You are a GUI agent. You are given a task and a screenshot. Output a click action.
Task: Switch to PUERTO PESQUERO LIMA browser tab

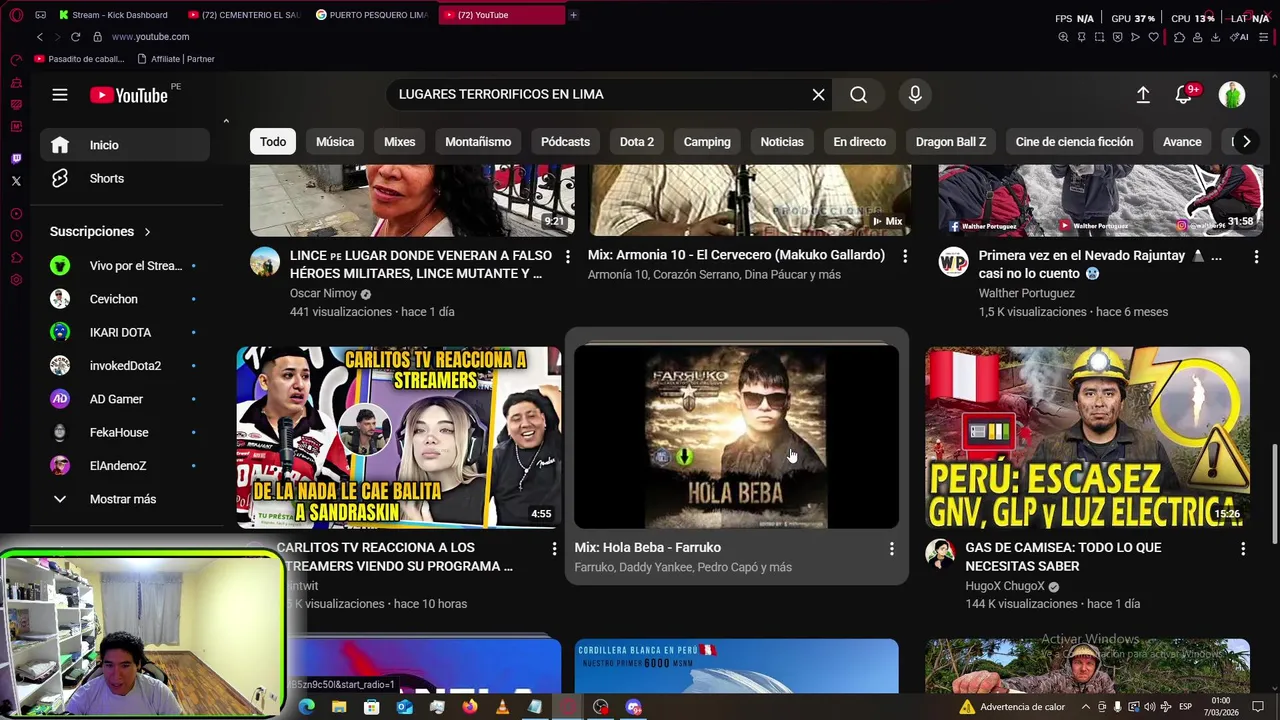click(x=372, y=15)
